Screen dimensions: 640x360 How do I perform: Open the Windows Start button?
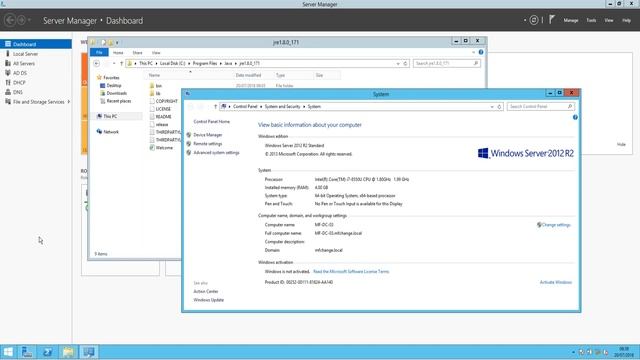pyautogui.click(x=8, y=352)
